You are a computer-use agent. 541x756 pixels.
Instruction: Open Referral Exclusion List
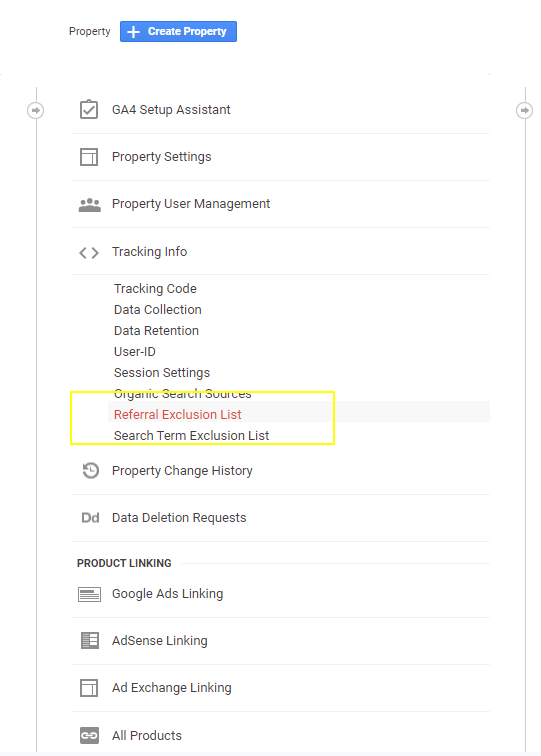(x=177, y=414)
